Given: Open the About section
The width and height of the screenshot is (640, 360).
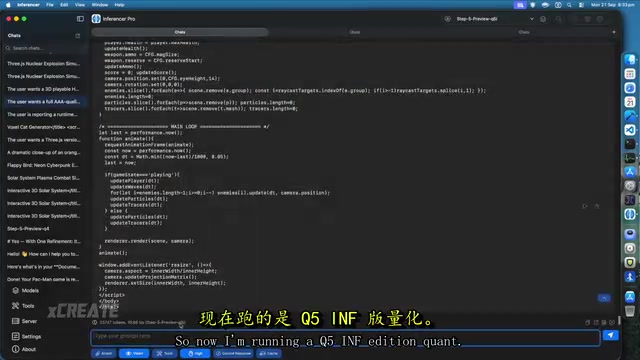Looking at the screenshot, I should tap(24, 349).
